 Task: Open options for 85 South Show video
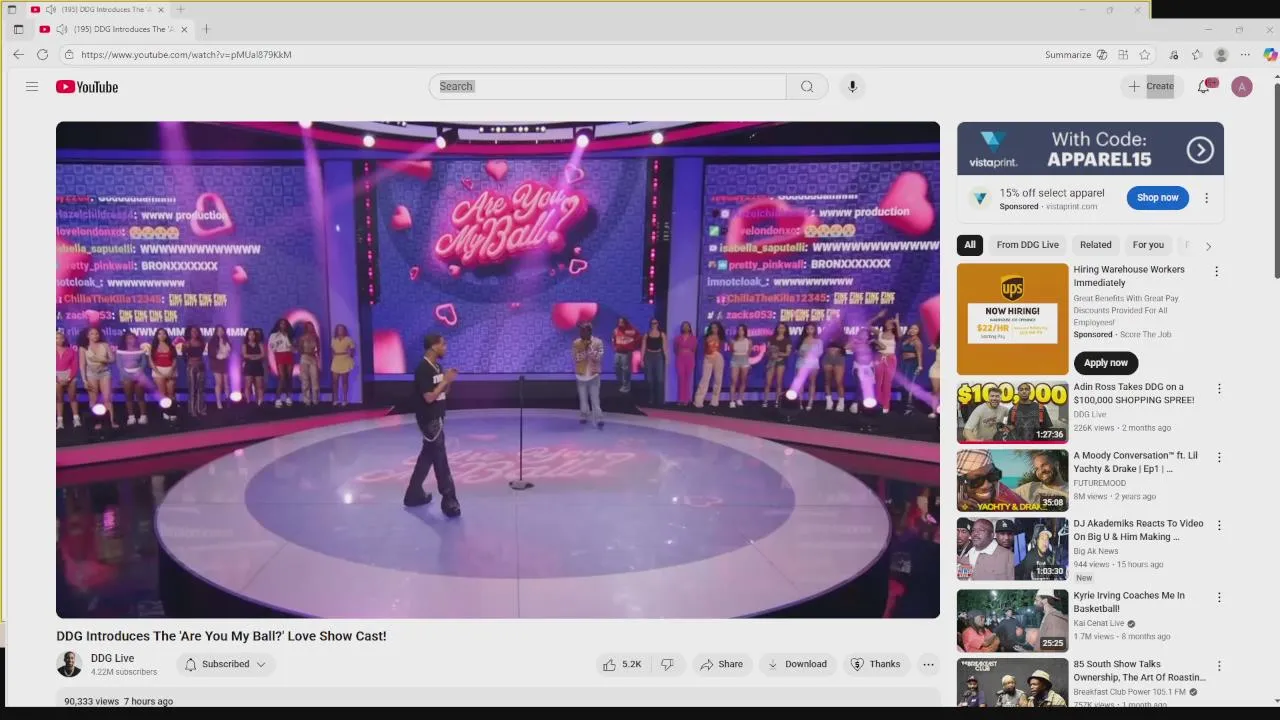coord(1218,665)
